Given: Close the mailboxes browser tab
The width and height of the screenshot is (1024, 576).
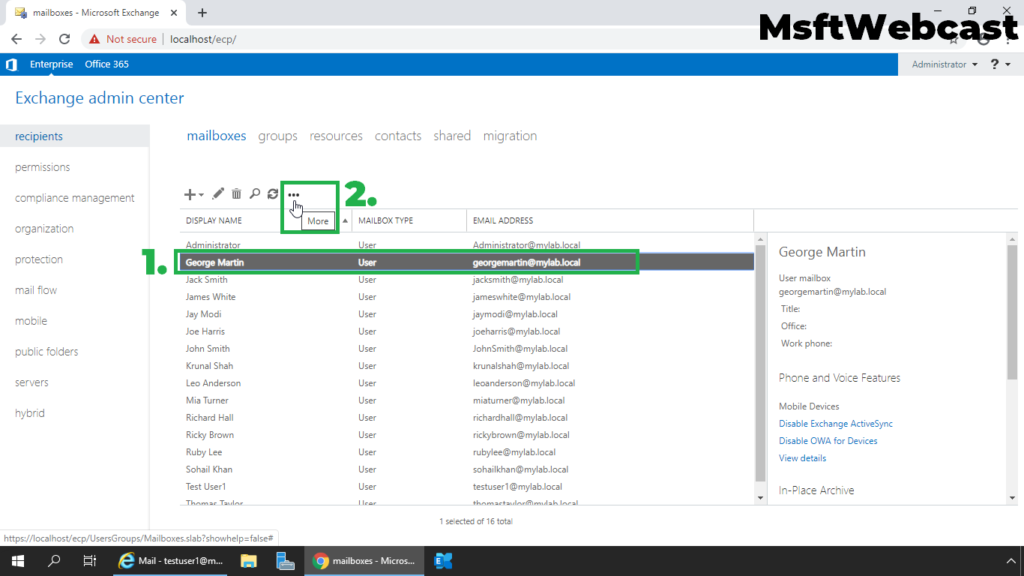Looking at the screenshot, I should [x=174, y=12].
